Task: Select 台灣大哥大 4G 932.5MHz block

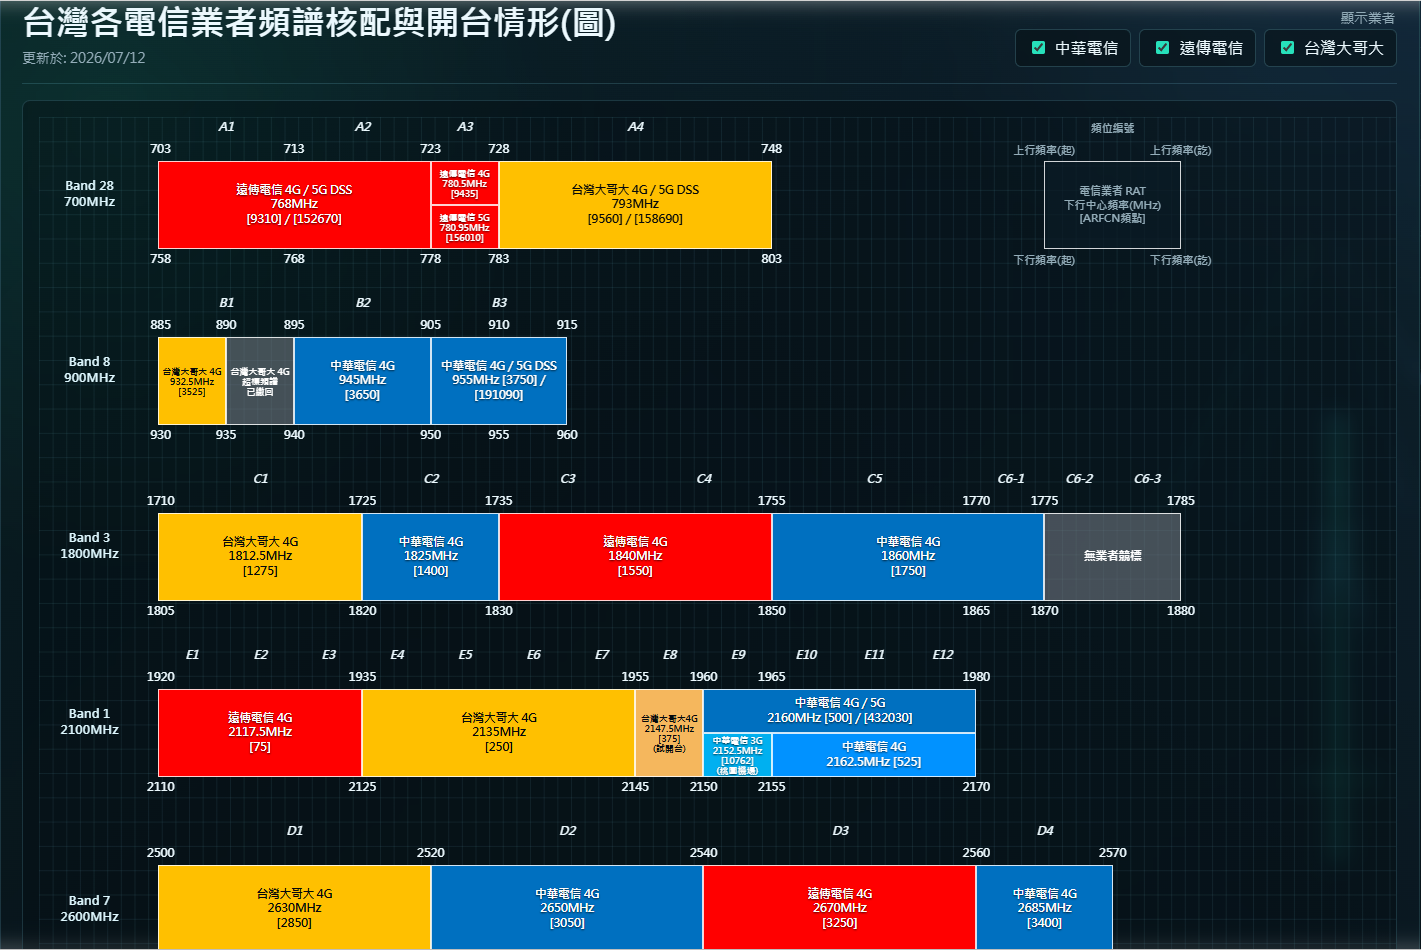Action: tap(192, 381)
